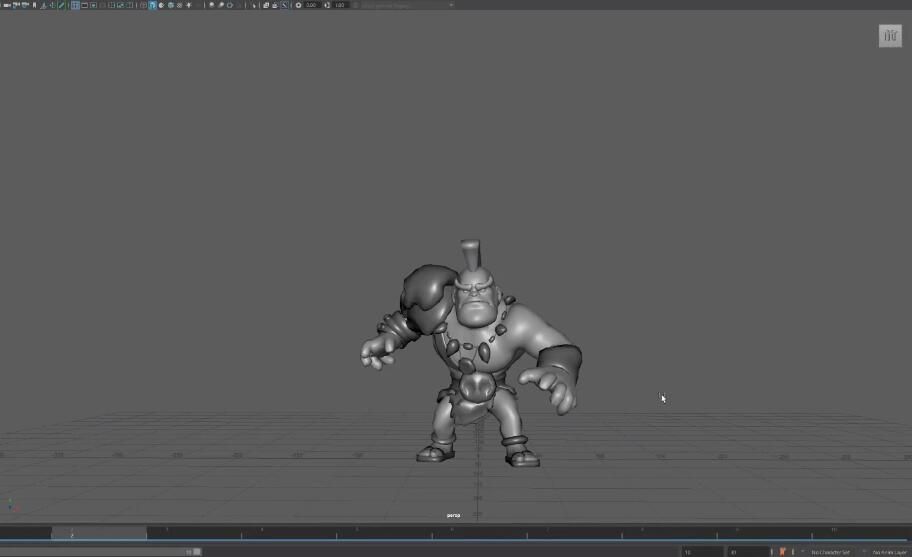Select the Smooth Shade All icon
912x557 pixels.
point(151,5)
